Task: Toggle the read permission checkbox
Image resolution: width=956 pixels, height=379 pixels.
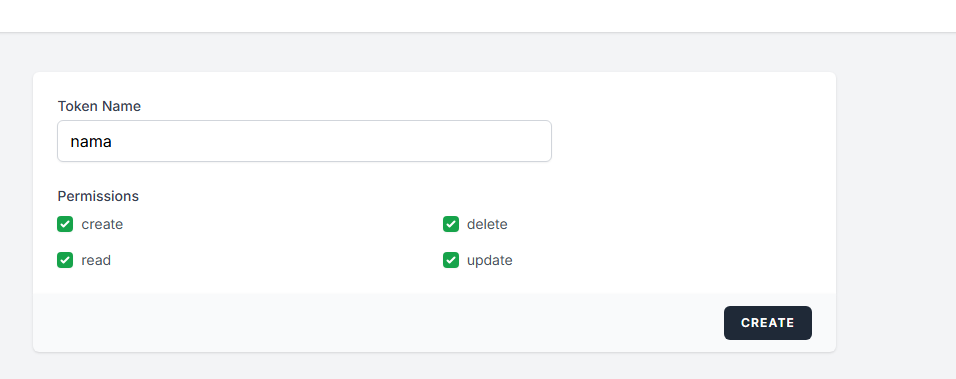Action: 65,260
